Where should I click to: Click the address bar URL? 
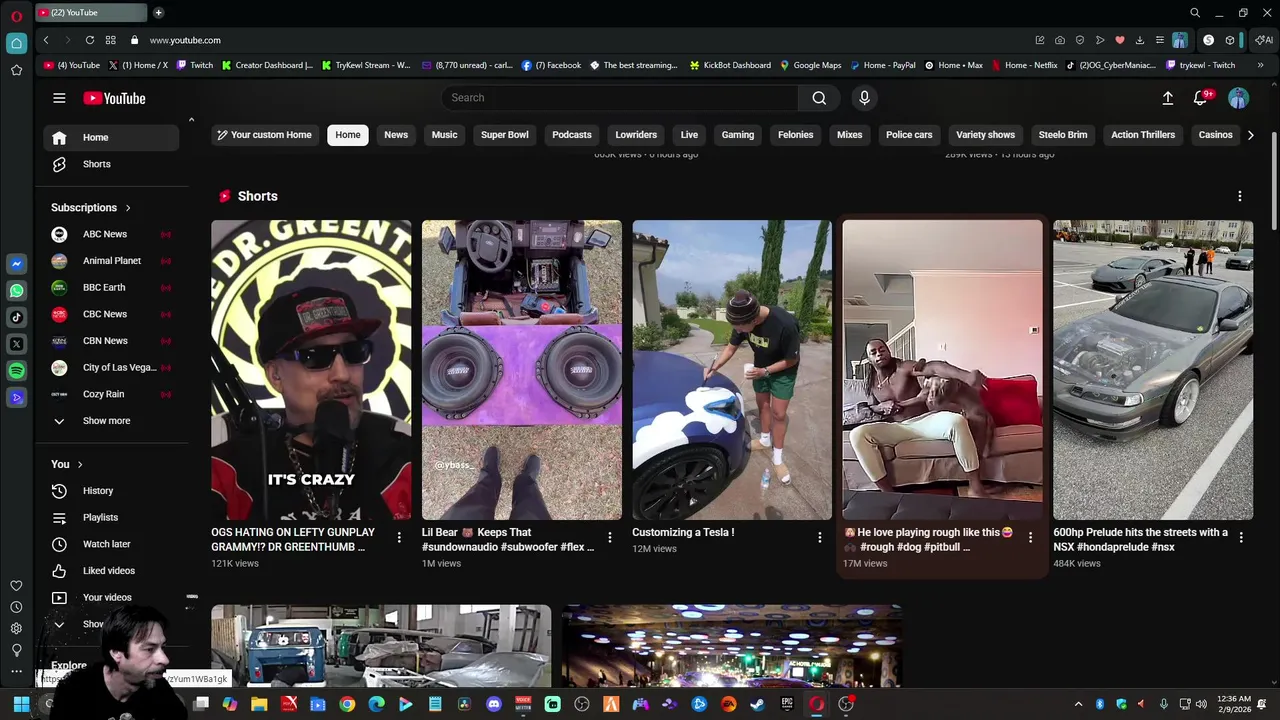pyautogui.click(x=185, y=40)
